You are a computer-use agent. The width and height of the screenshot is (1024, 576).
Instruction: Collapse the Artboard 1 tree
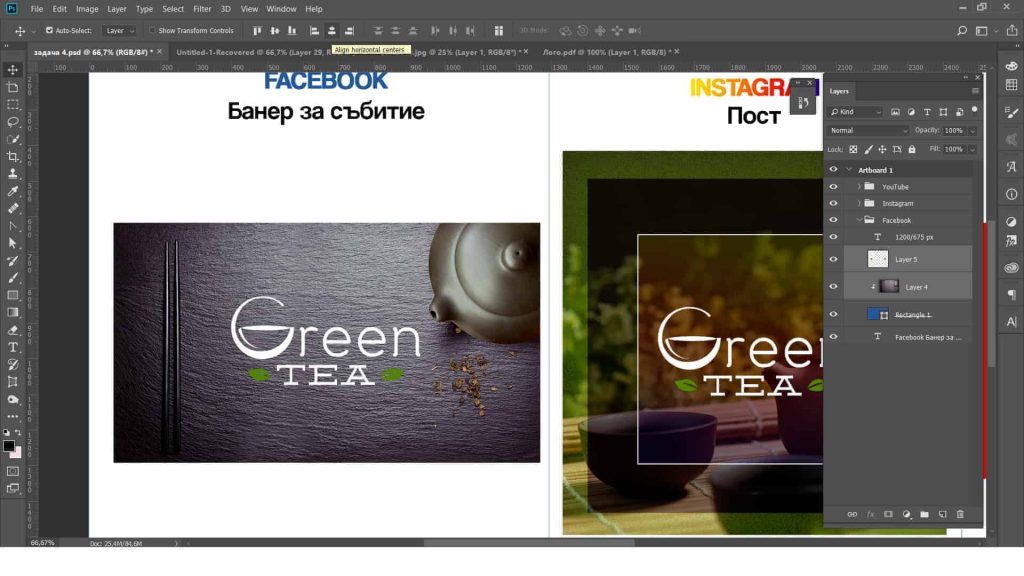(849, 170)
